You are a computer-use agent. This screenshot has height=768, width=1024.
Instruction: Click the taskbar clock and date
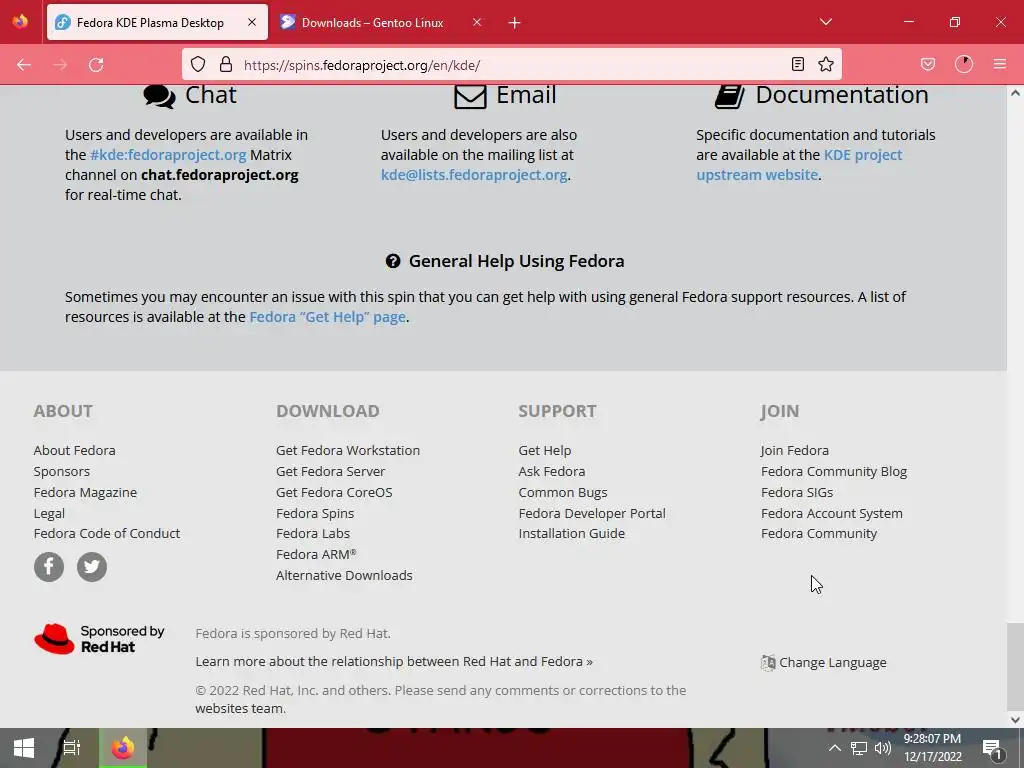point(932,748)
